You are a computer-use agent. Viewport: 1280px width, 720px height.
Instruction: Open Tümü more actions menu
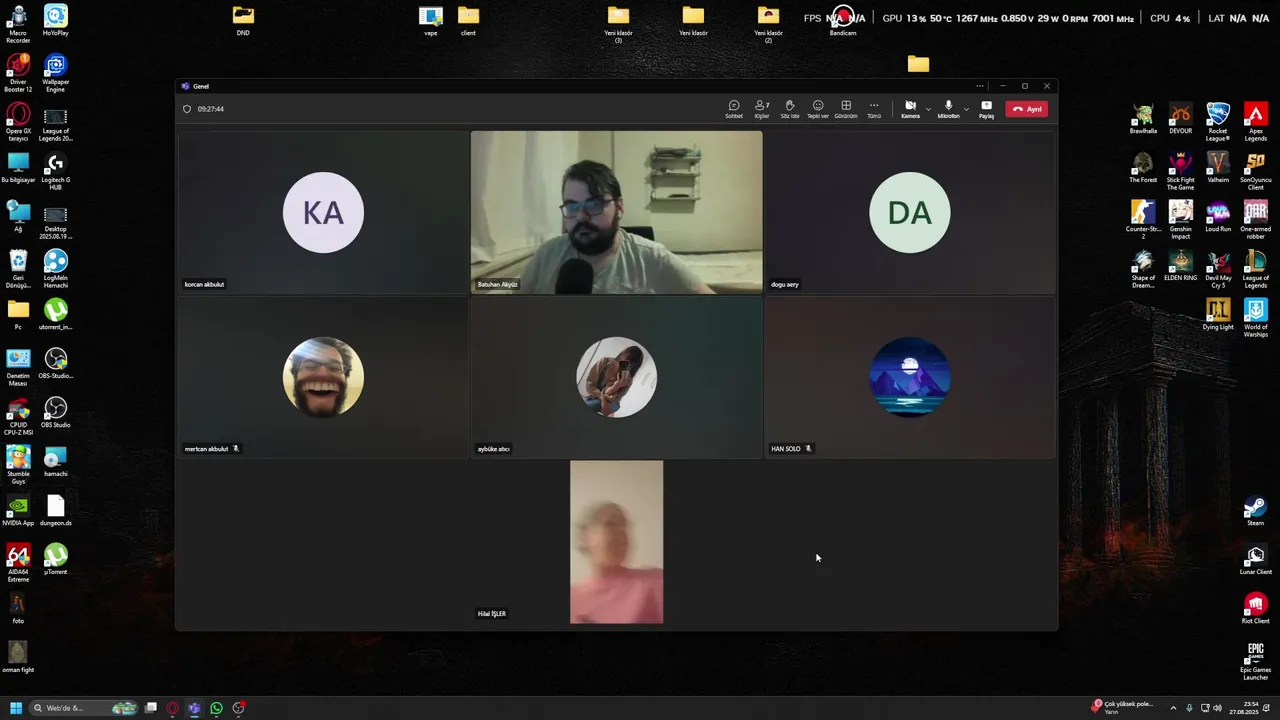pyautogui.click(x=874, y=109)
